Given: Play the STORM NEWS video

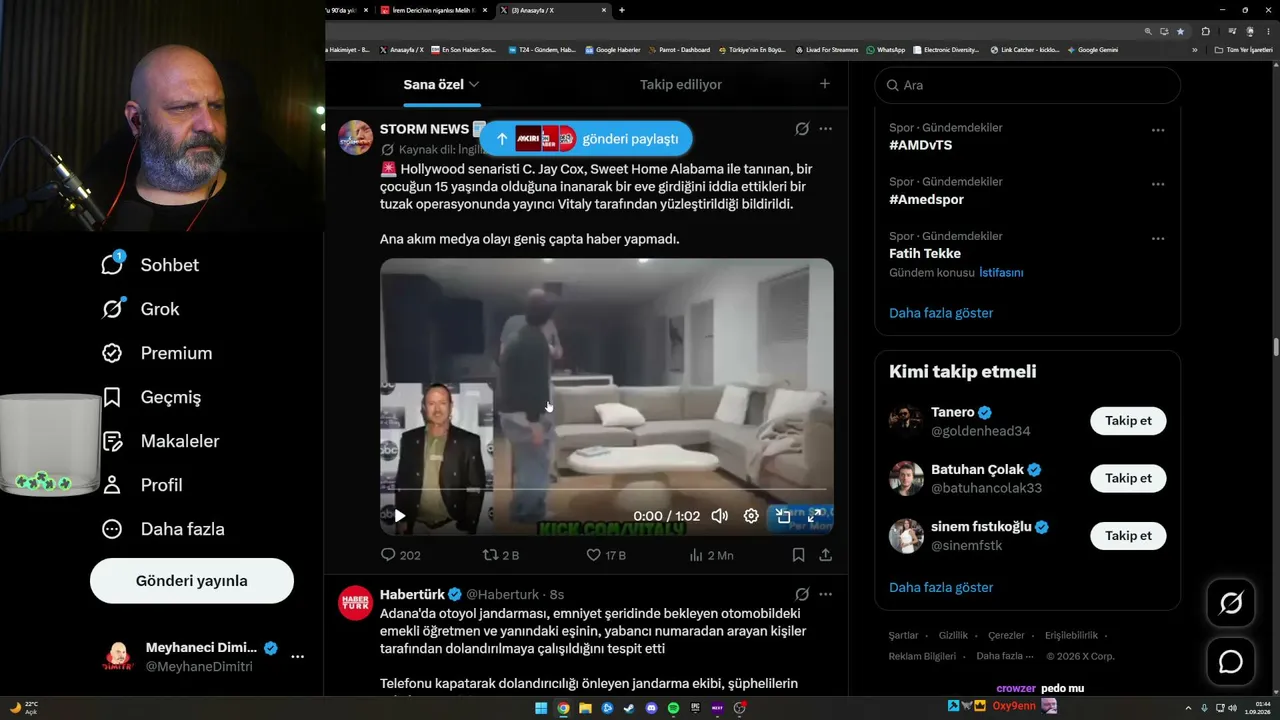Looking at the screenshot, I should tap(399, 516).
